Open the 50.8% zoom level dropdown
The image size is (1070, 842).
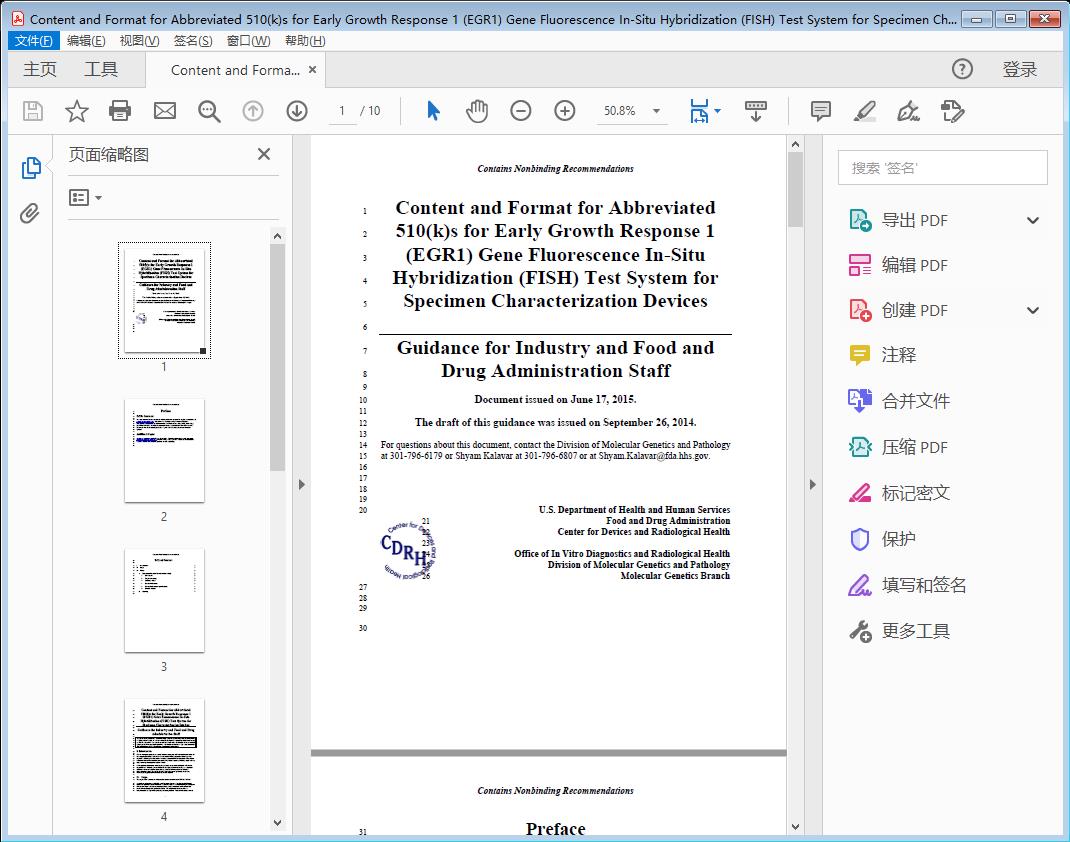tap(632, 111)
